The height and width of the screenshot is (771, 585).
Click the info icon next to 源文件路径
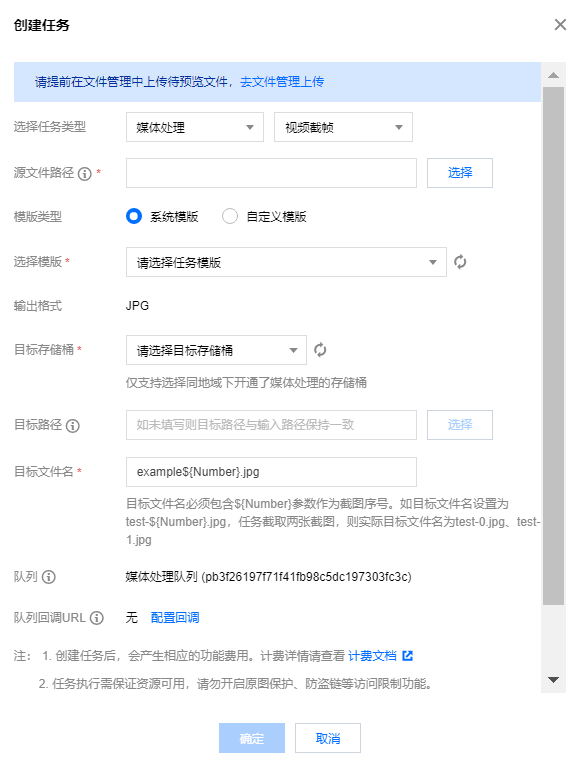point(85,174)
